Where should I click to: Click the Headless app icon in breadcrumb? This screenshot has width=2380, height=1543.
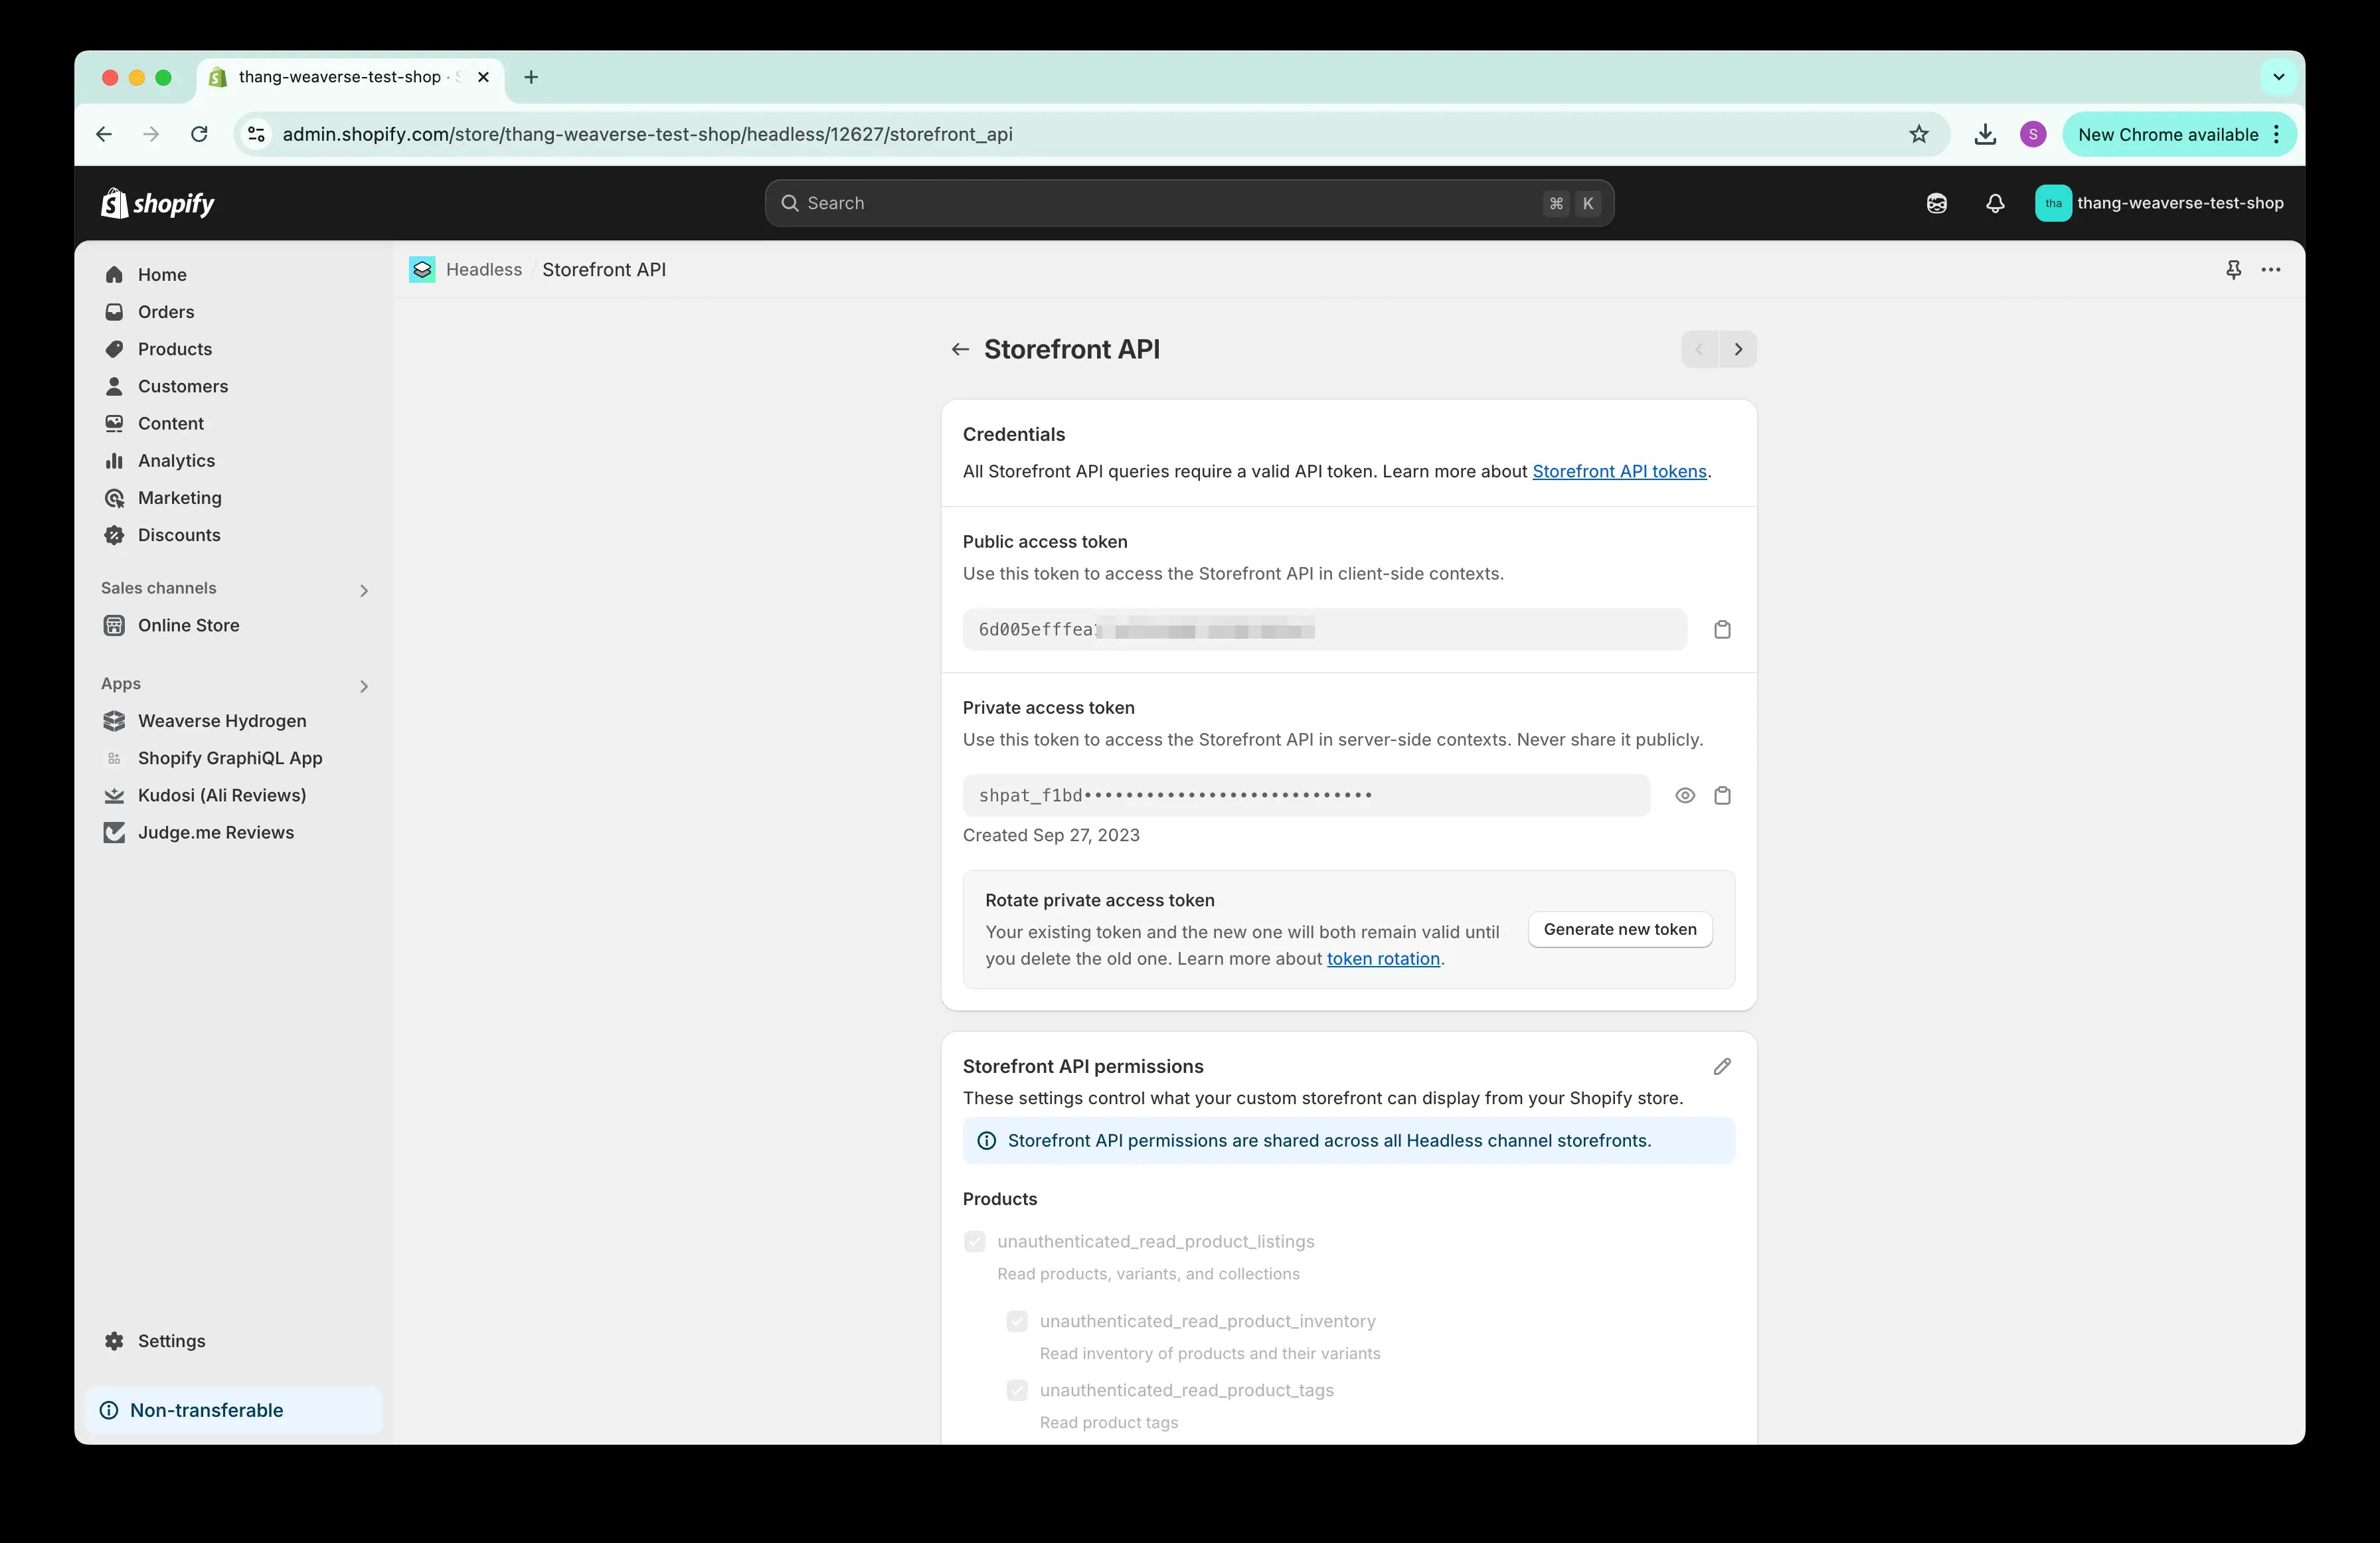point(422,270)
